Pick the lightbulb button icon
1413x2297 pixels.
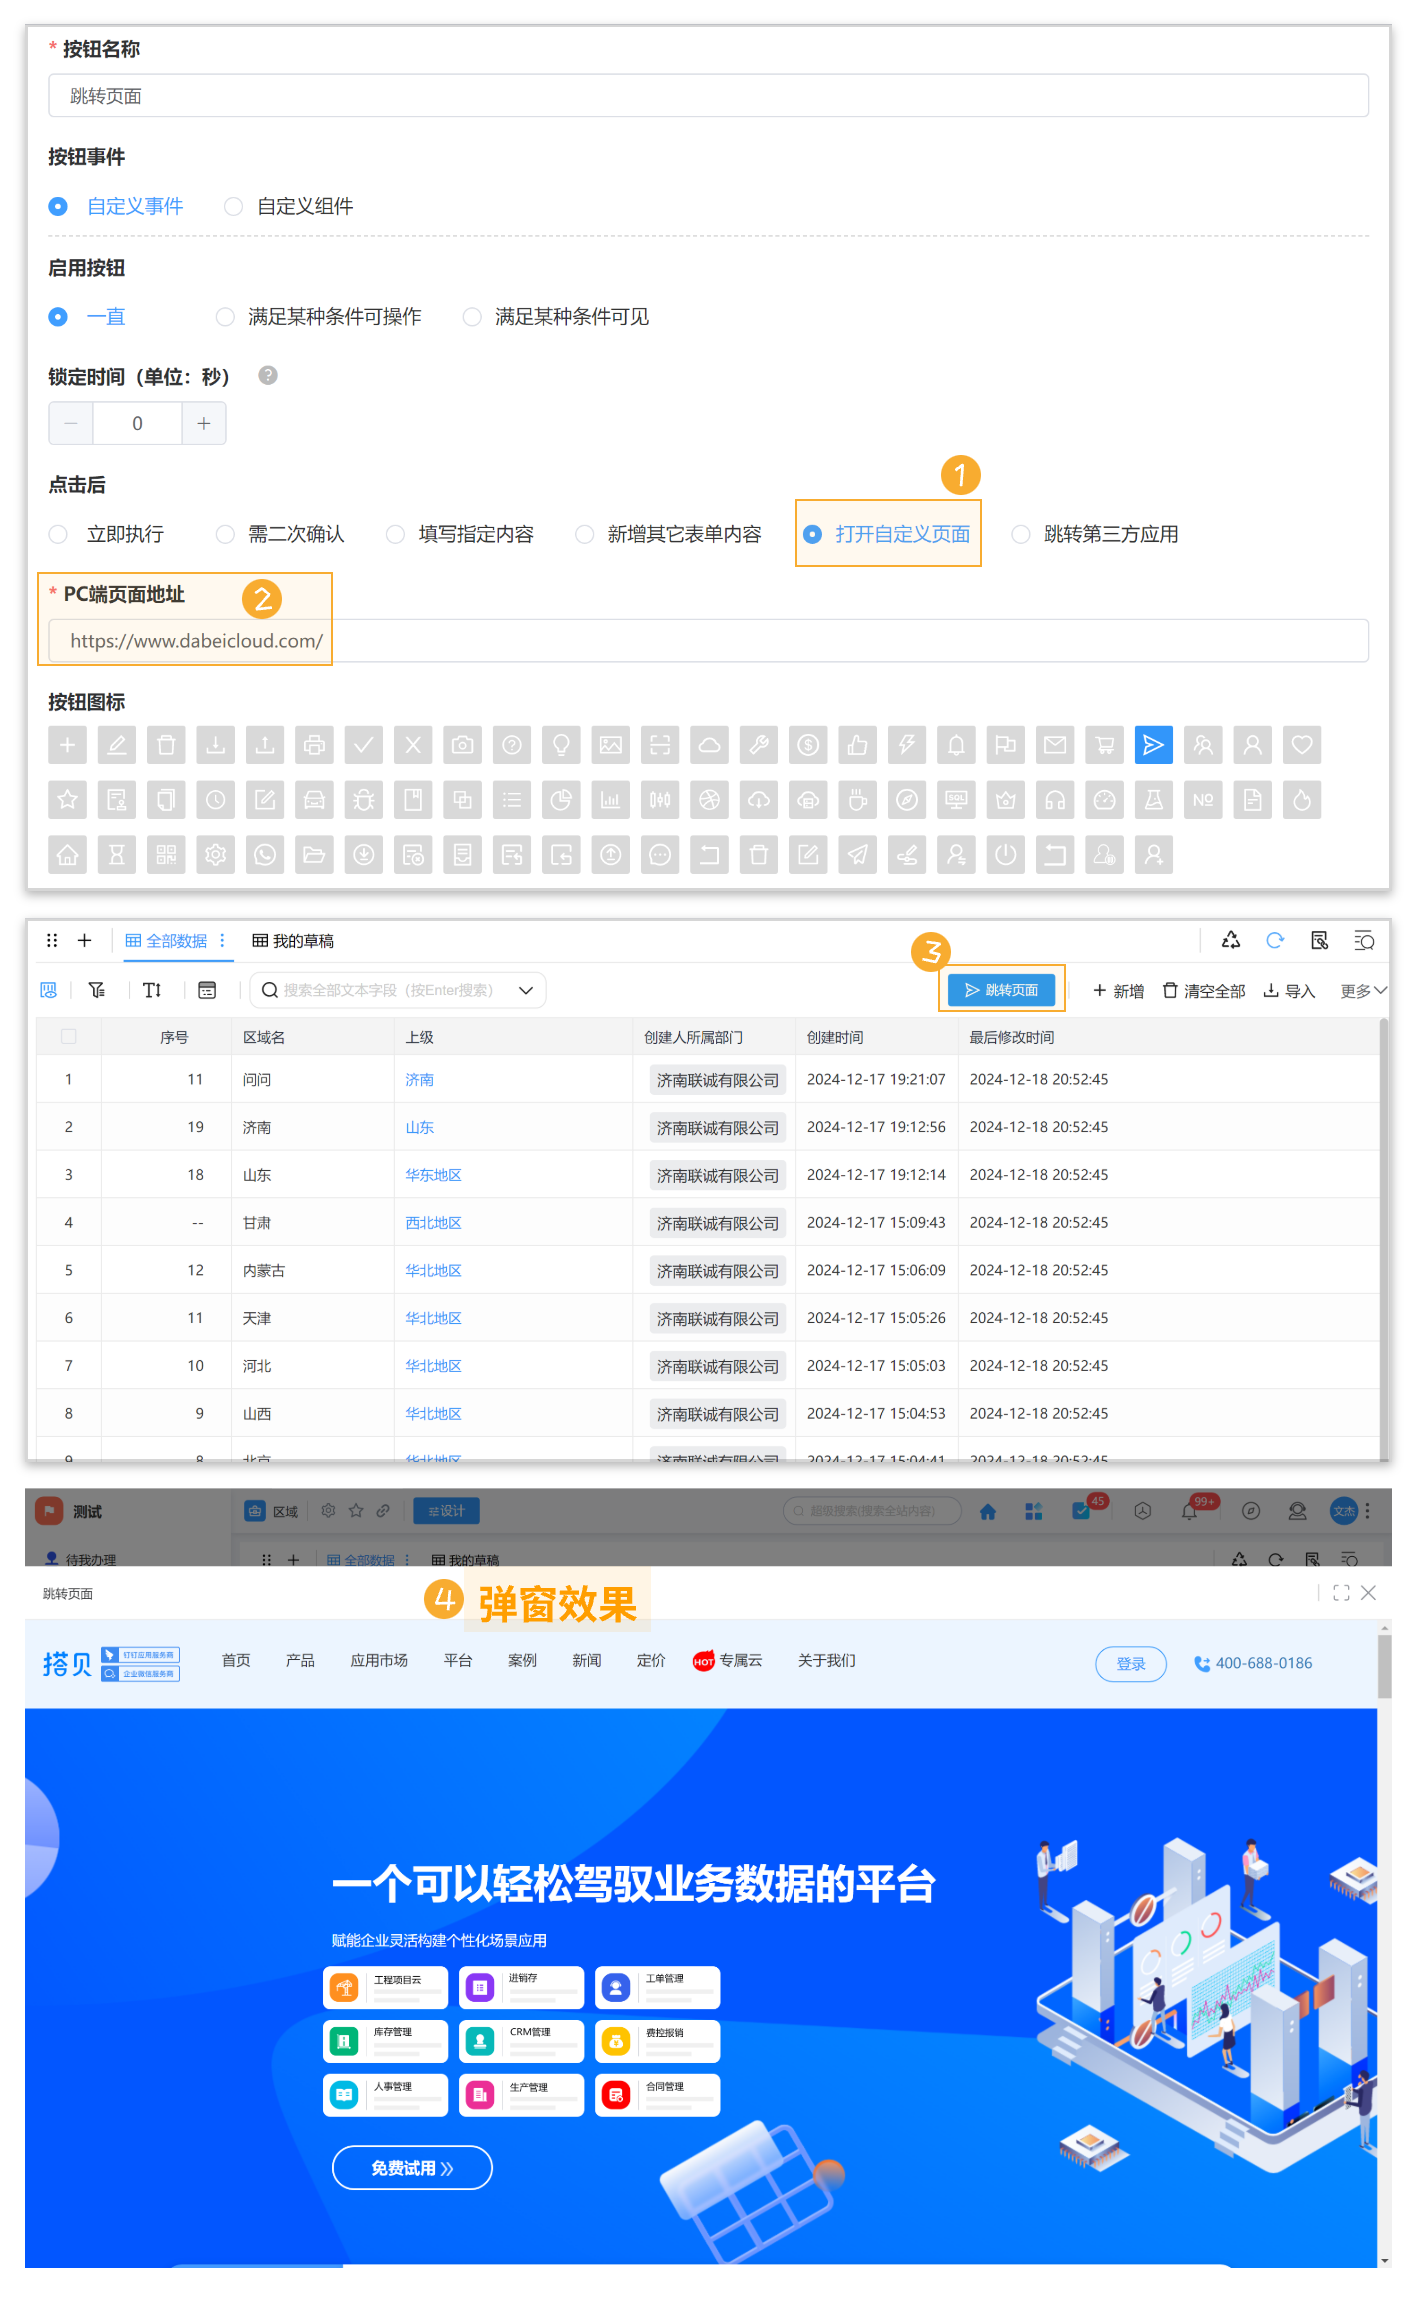click(x=561, y=745)
